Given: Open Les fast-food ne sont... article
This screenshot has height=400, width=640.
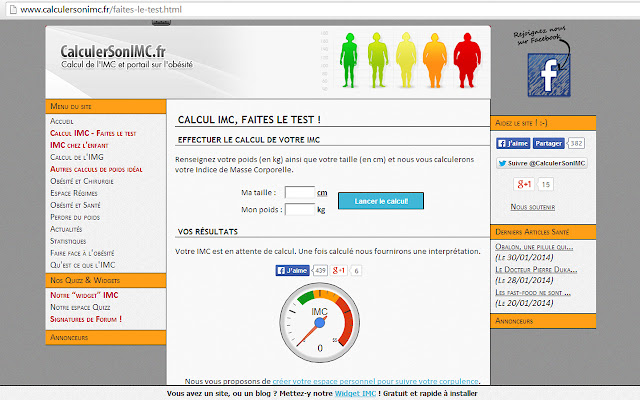Looking at the screenshot, I should 533,293.
